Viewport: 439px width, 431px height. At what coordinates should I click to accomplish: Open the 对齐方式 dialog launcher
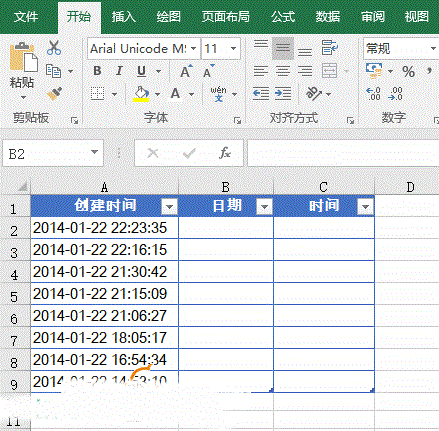coord(350,120)
